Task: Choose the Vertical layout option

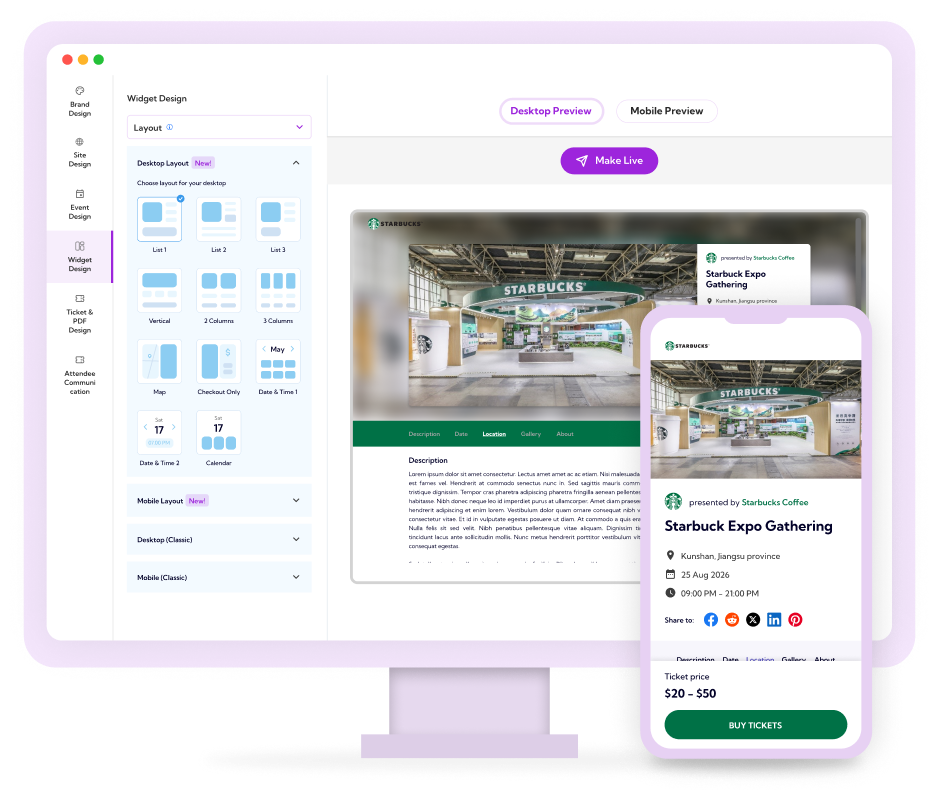Action: 159,290
